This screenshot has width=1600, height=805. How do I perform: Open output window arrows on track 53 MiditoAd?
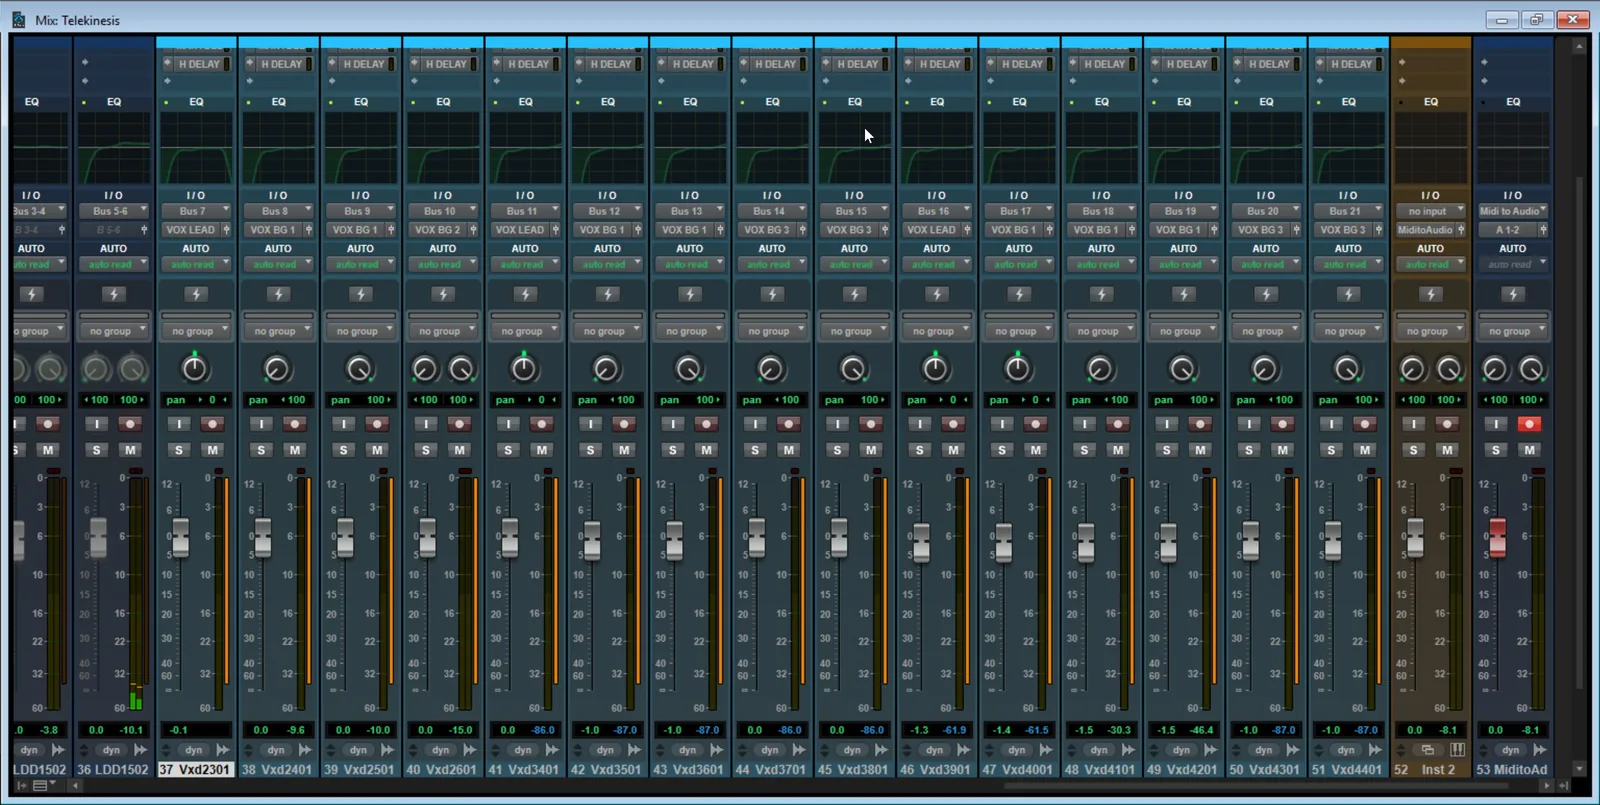point(1540,750)
